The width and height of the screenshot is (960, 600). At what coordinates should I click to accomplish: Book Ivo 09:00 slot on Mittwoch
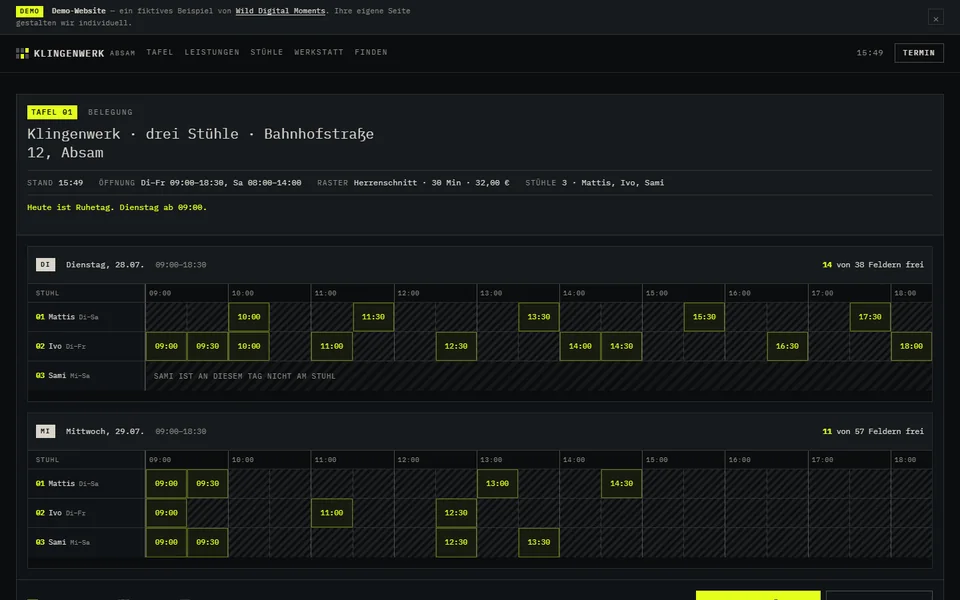click(x=166, y=513)
